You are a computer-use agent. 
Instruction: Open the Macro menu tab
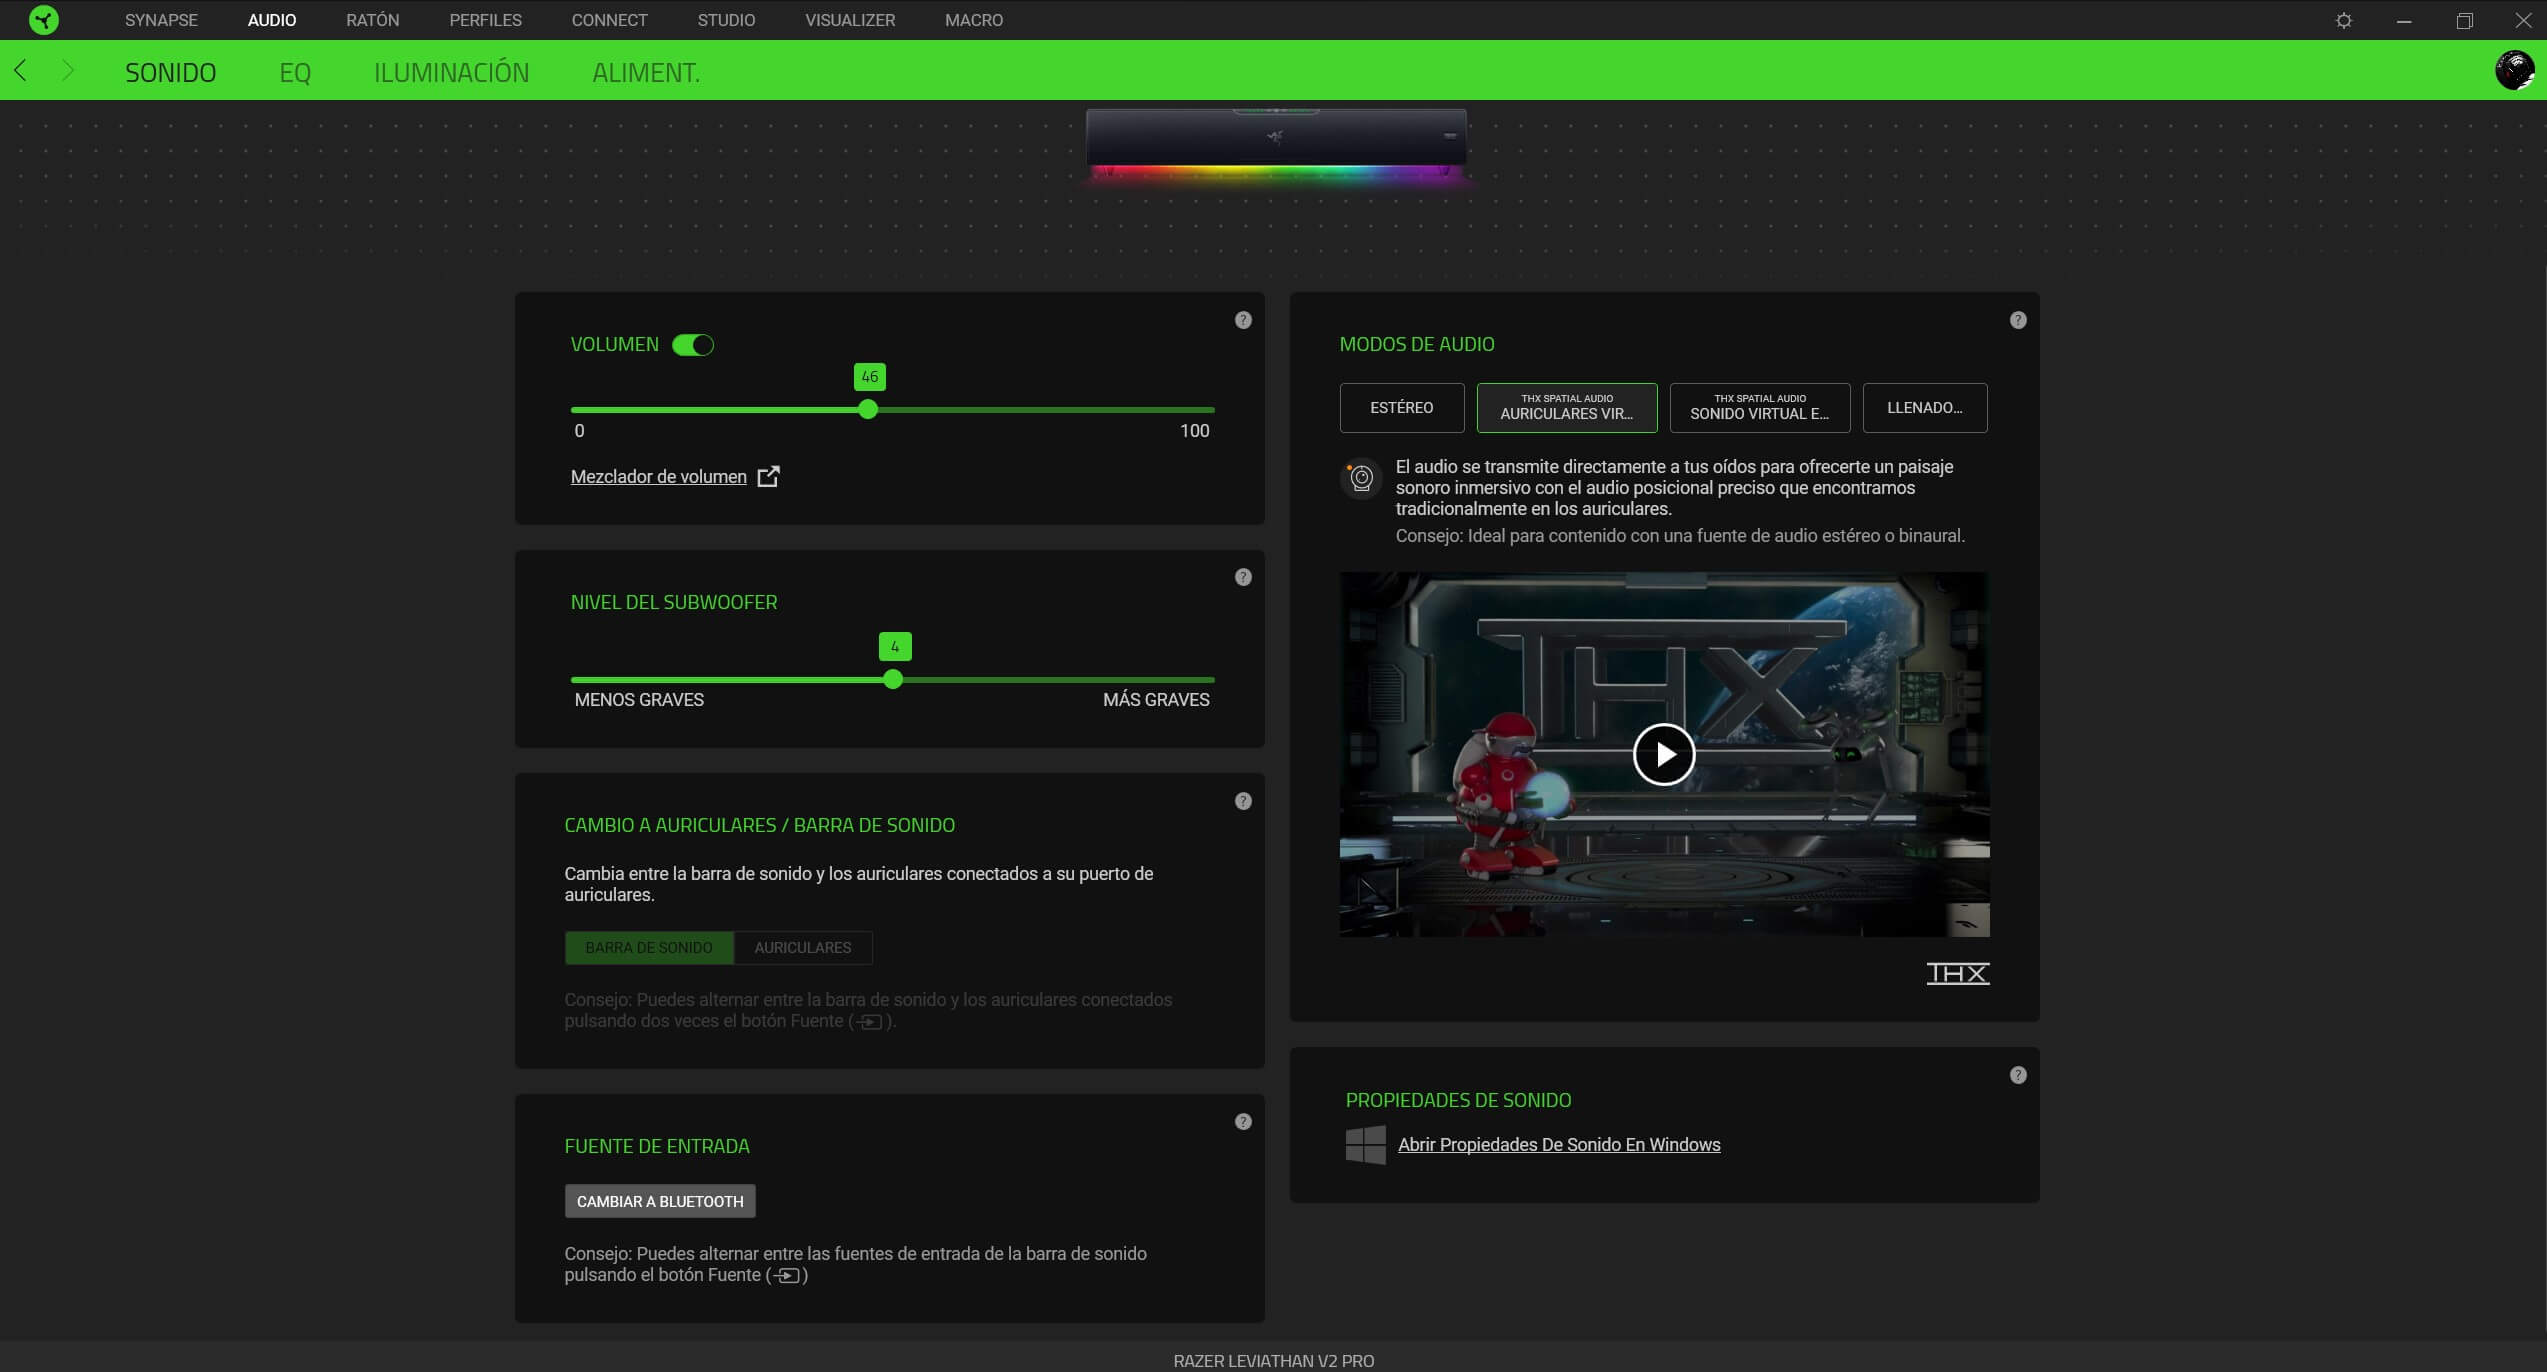(973, 20)
